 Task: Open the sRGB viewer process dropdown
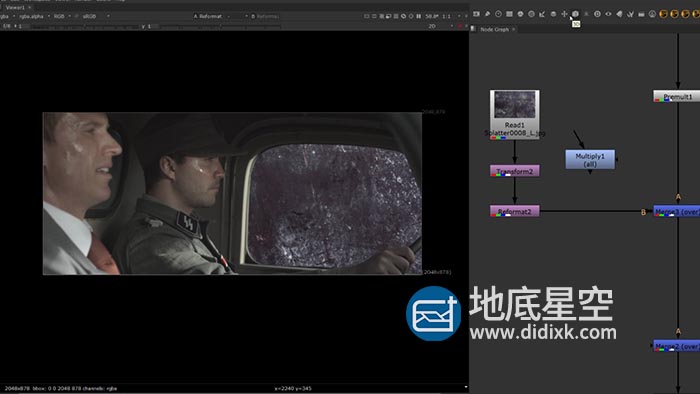tap(95, 16)
